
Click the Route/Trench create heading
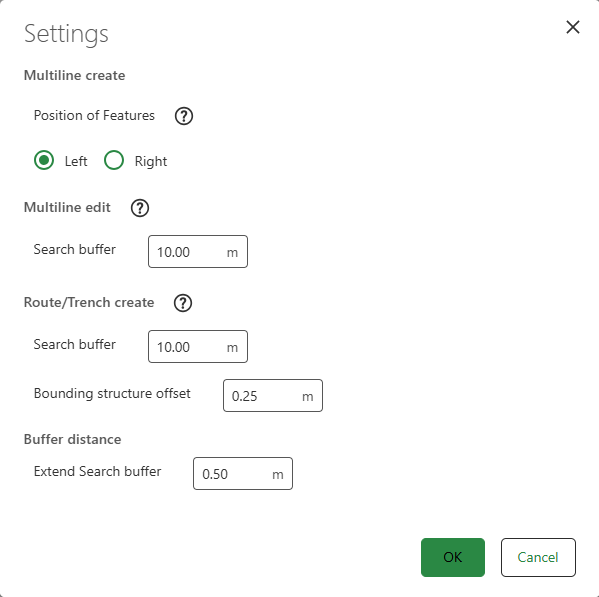pos(89,303)
